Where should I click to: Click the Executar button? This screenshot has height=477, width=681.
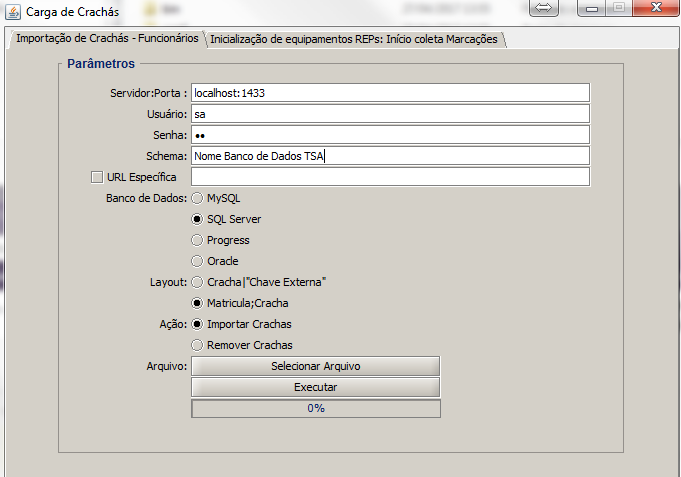pyautogui.click(x=316, y=387)
